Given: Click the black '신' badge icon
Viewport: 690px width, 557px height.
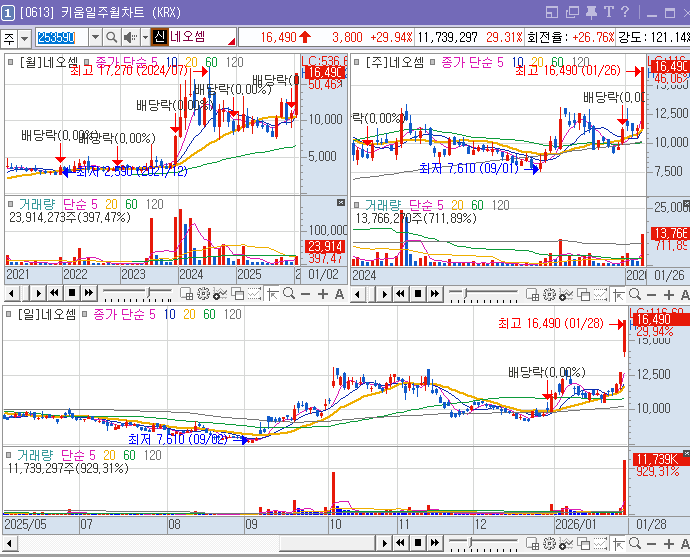Looking at the screenshot, I should [160, 37].
